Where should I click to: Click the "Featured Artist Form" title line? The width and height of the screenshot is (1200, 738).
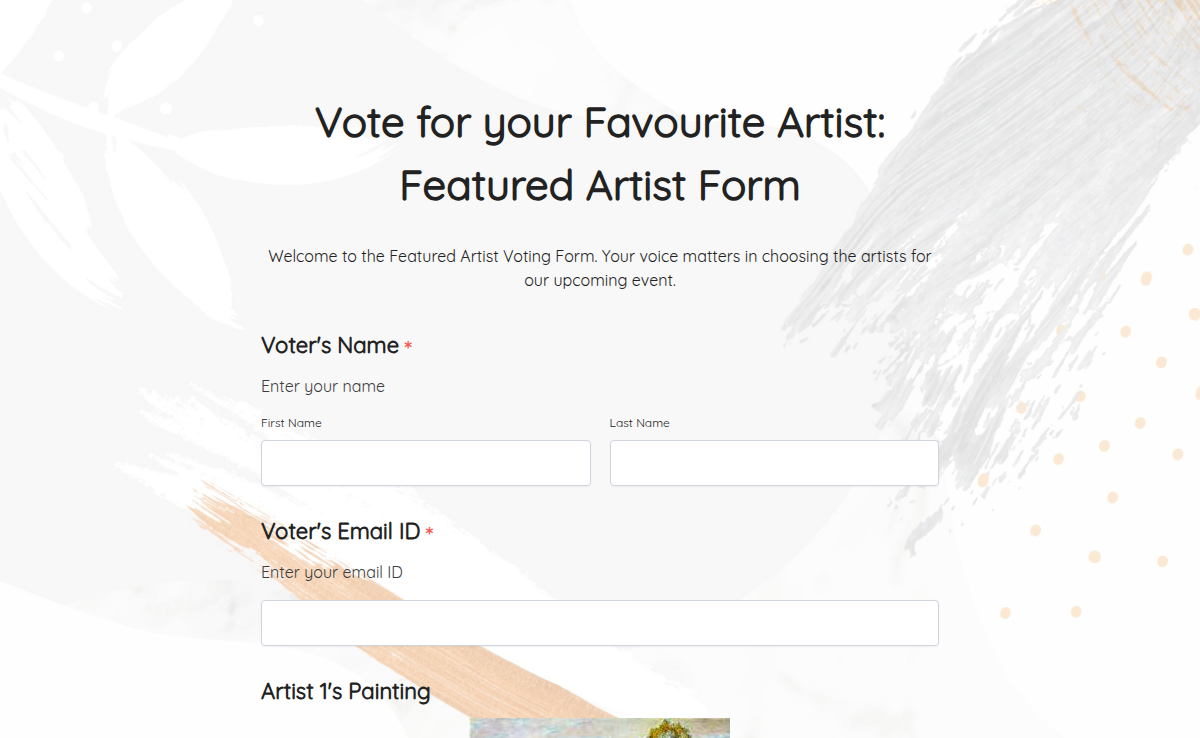[x=600, y=185]
